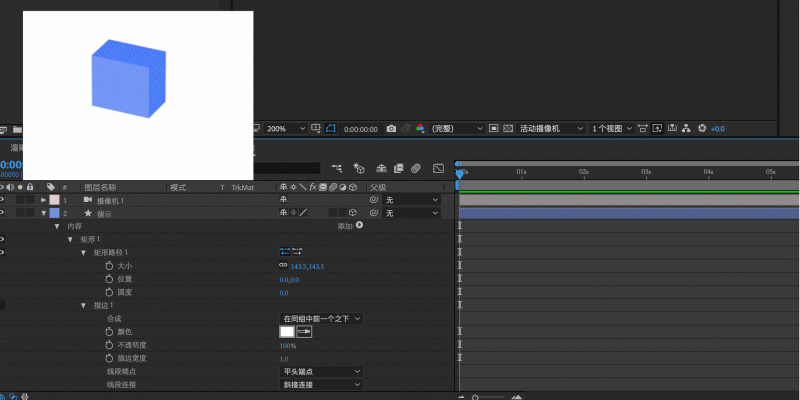Toggle visibility eye of 摄像机 1 layer
This screenshot has width=800, height=400.
coord(2,199)
